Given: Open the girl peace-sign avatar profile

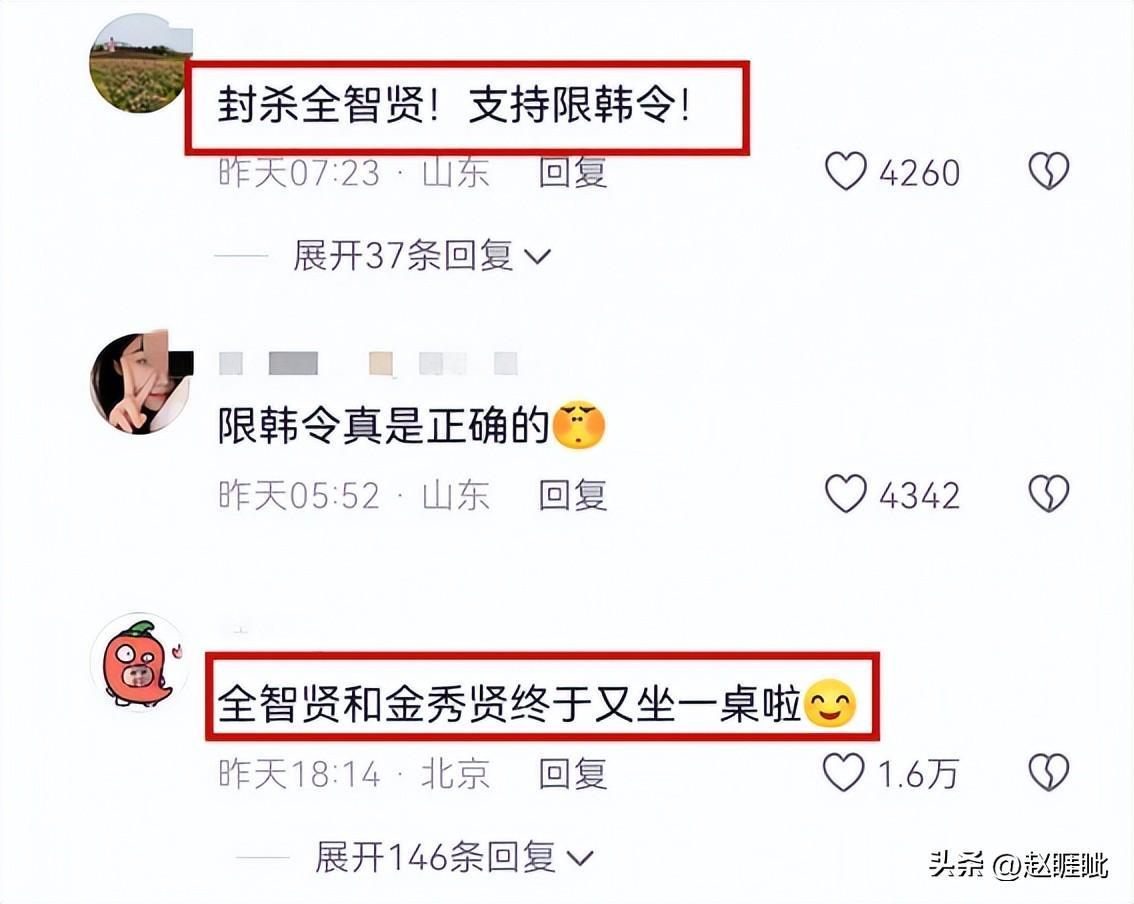Looking at the screenshot, I should point(140,383).
